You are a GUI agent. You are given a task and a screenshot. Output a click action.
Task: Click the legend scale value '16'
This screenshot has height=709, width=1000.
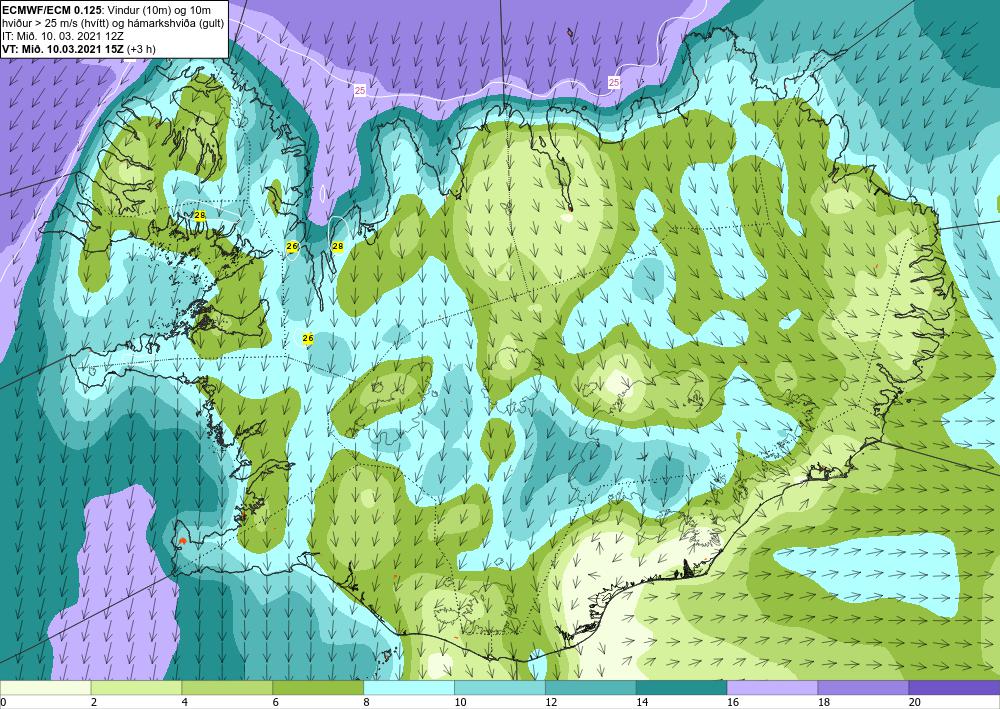click(733, 703)
